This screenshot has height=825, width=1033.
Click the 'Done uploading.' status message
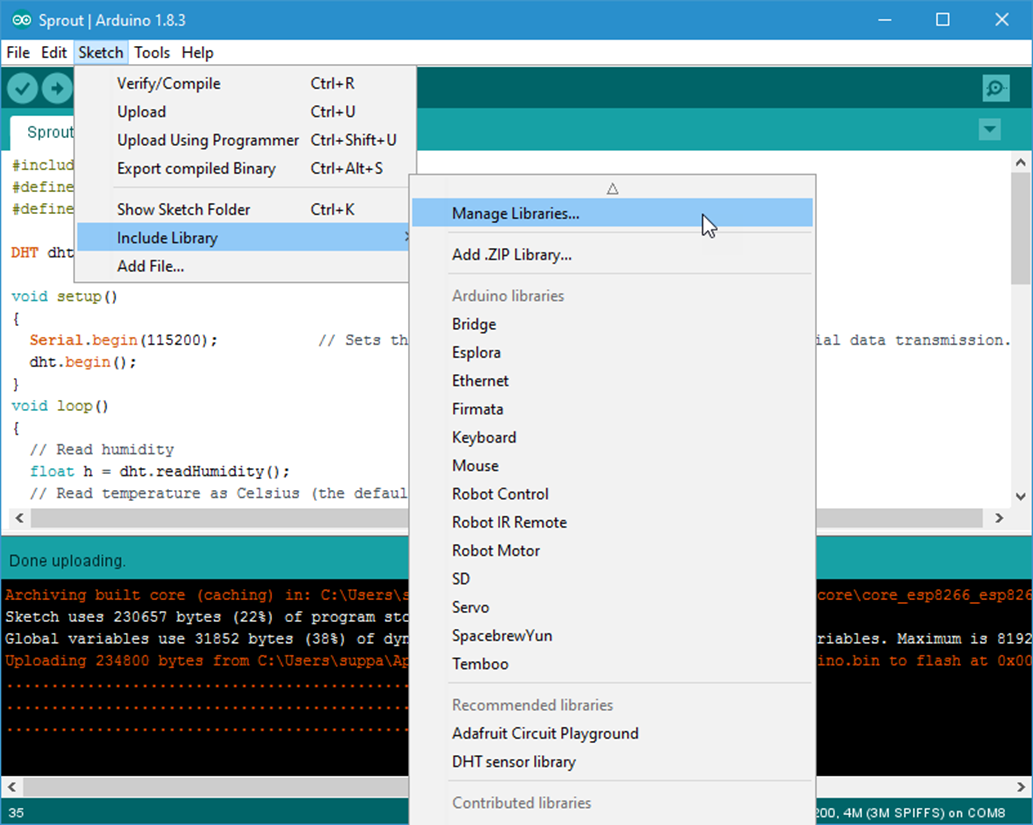pos(67,561)
